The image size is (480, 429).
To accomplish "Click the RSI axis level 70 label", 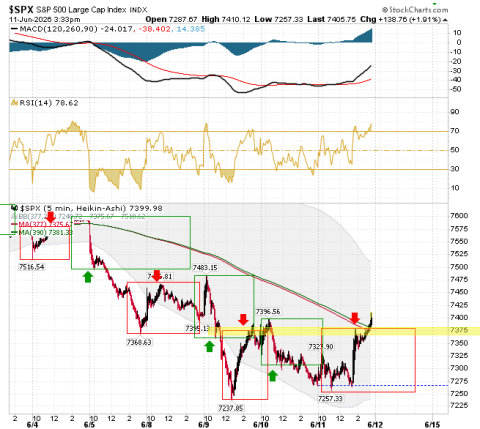I will click(455, 131).
